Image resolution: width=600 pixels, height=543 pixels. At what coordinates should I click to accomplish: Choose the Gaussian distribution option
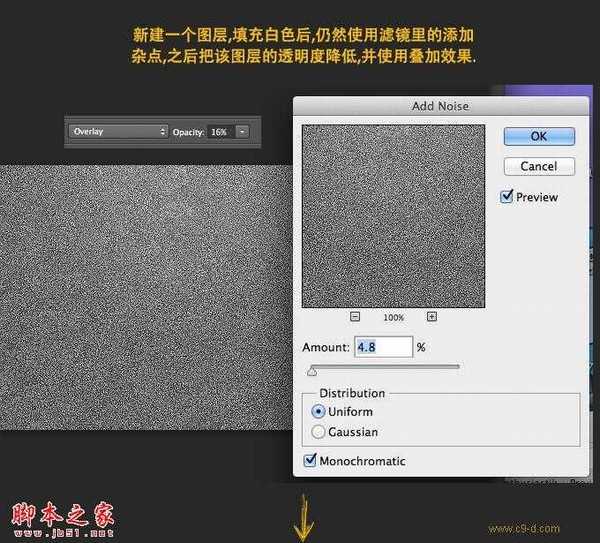pos(319,432)
